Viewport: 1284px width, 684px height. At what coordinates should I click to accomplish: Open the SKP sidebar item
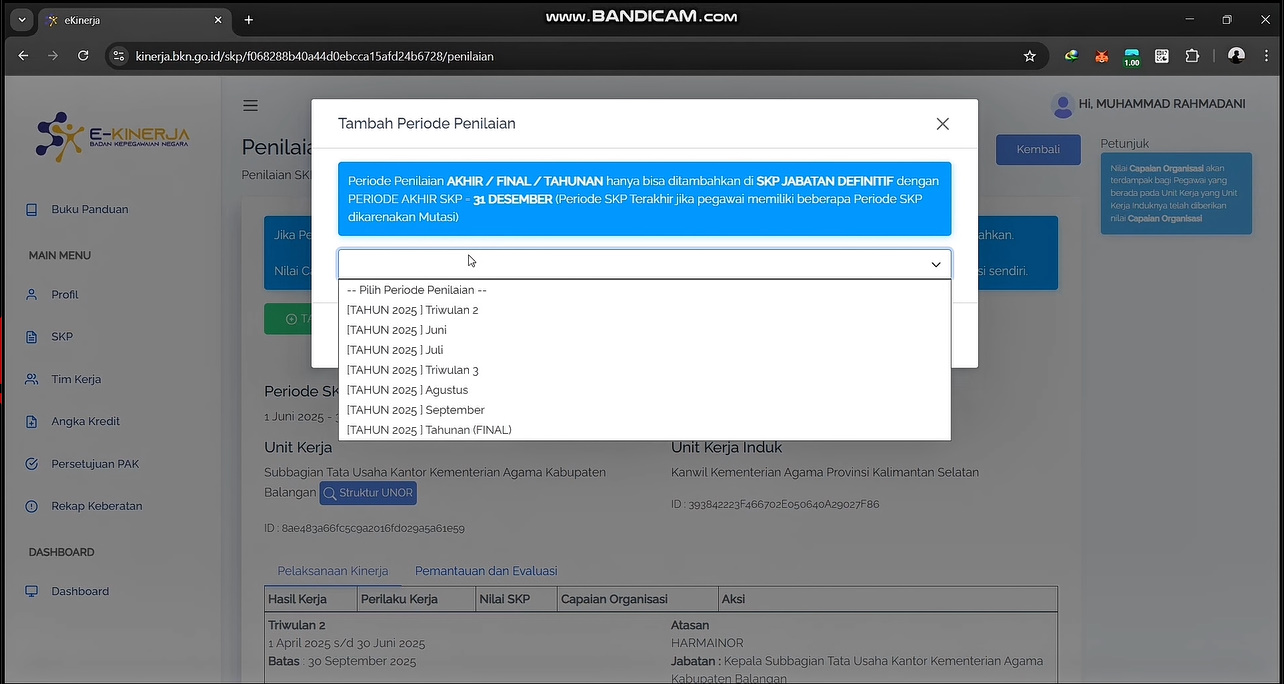(62, 337)
